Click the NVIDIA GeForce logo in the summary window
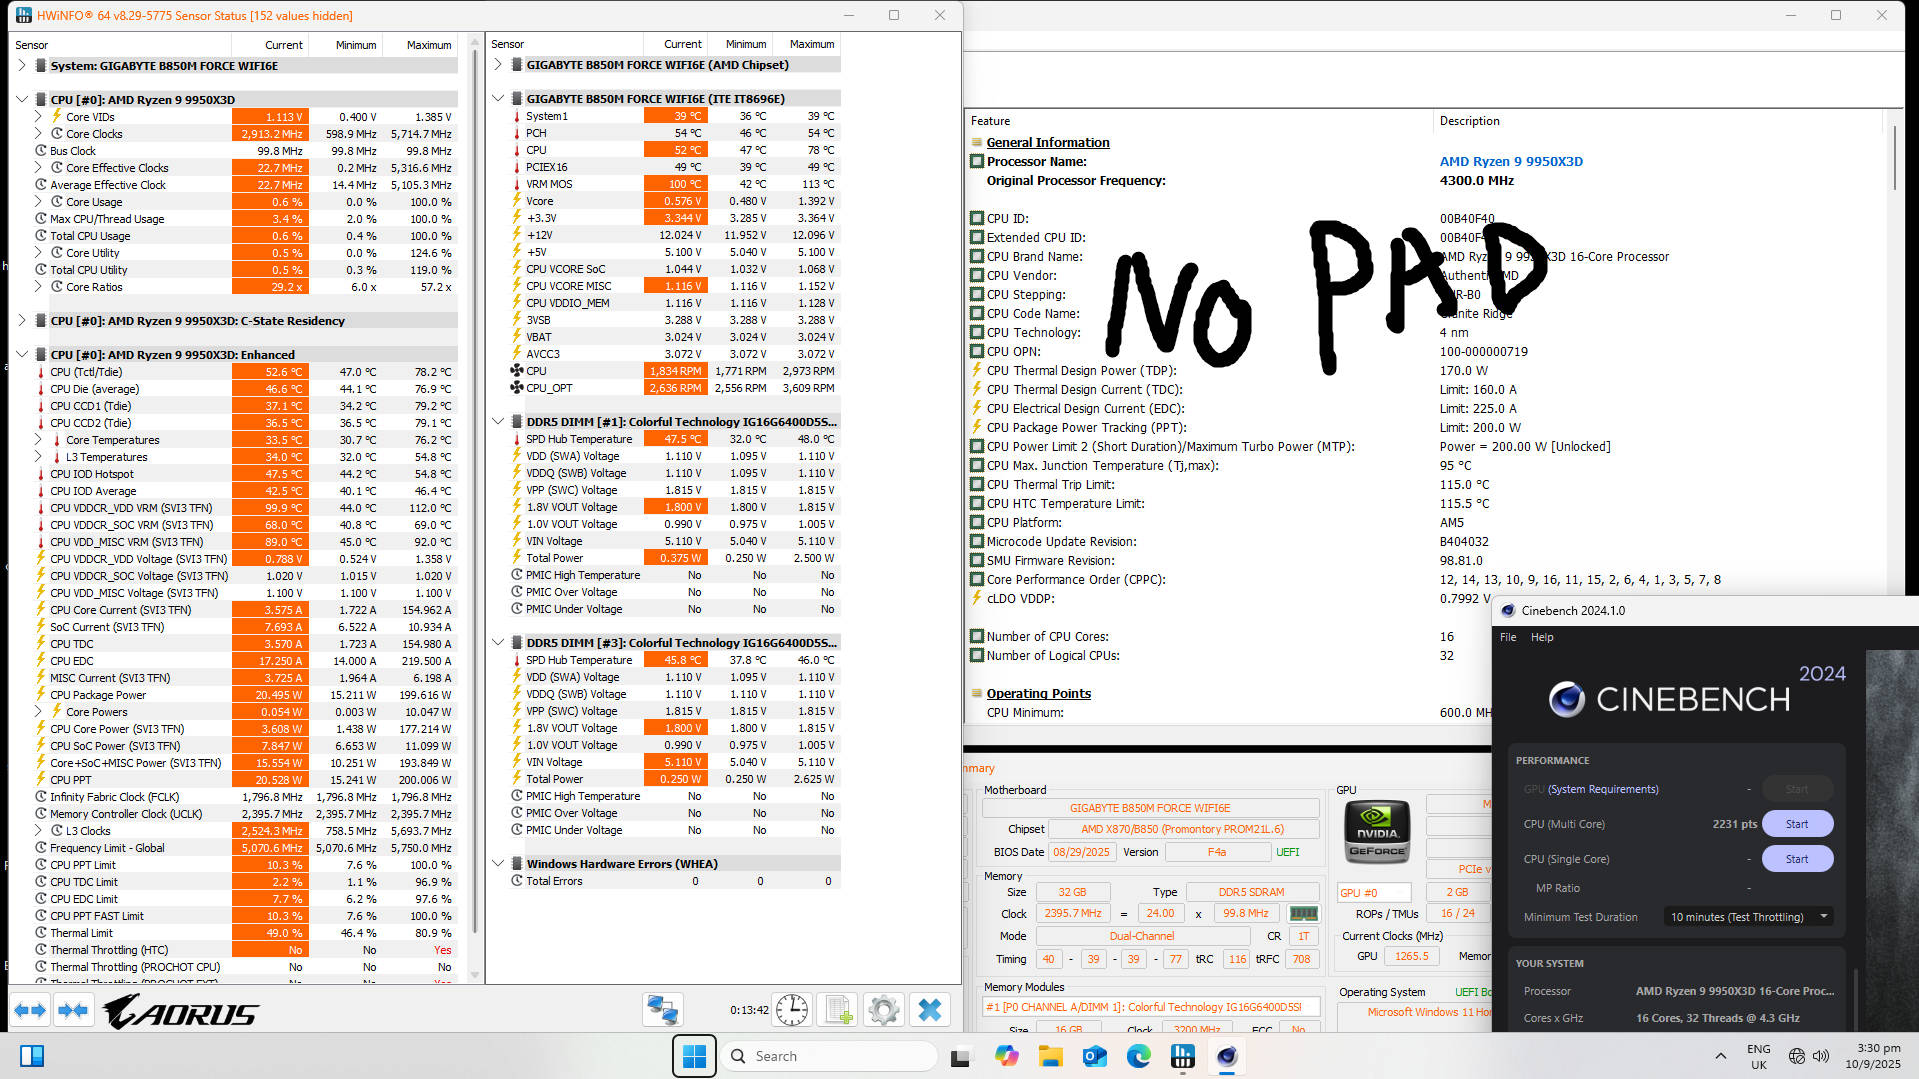The width and height of the screenshot is (1919, 1079). 1377,831
